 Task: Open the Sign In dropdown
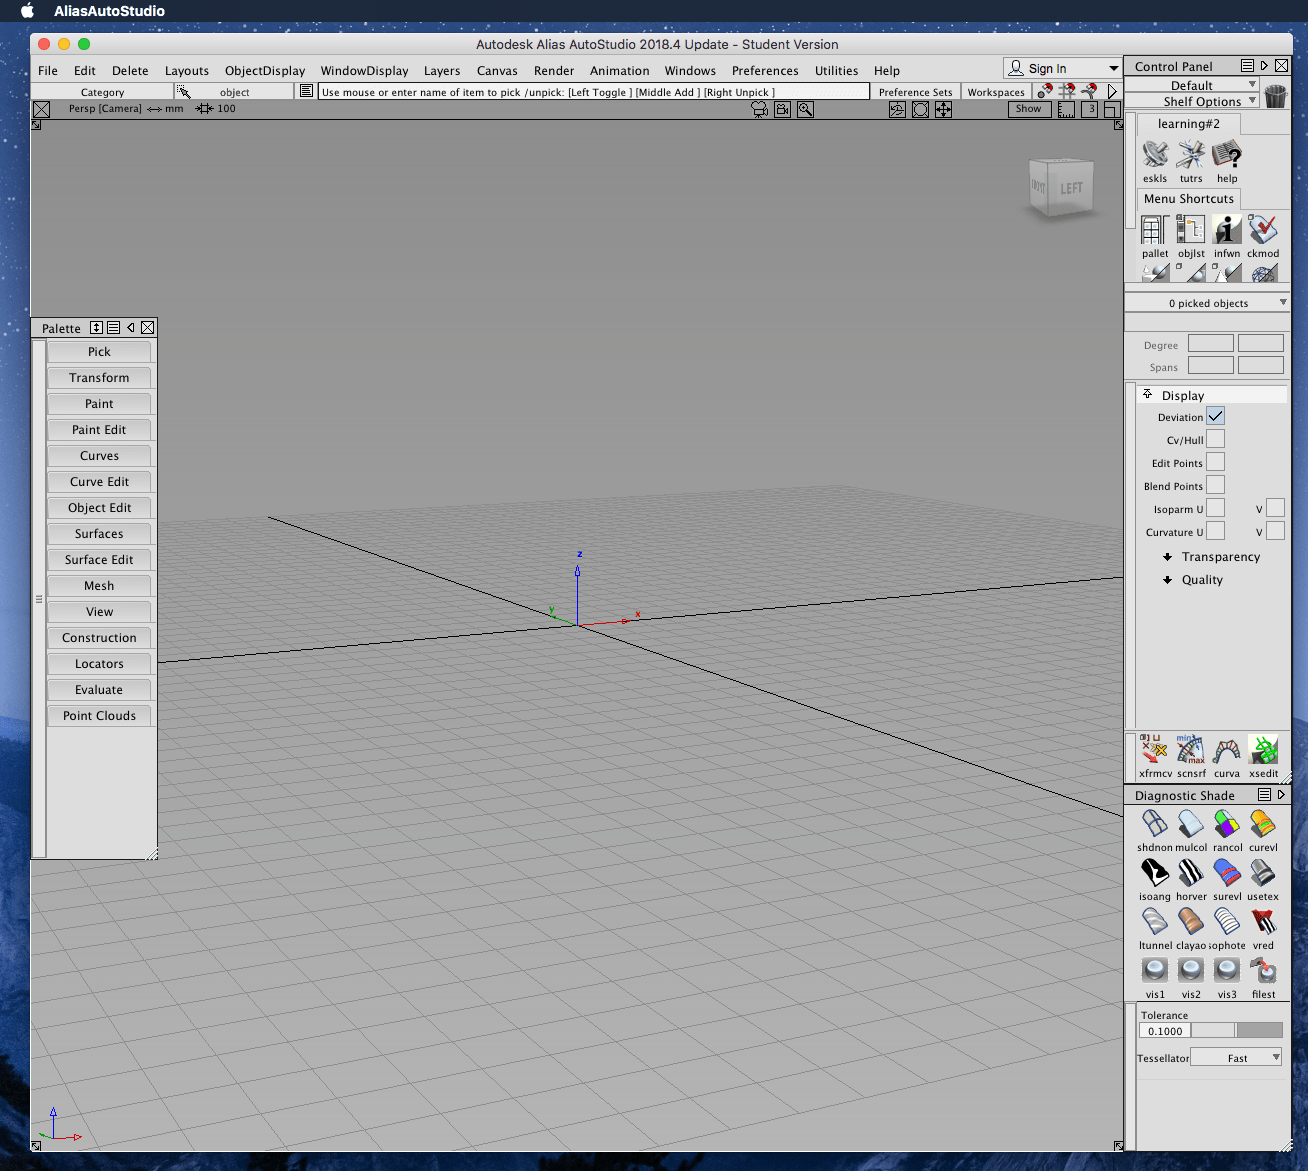pyautogui.click(x=1062, y=68)
